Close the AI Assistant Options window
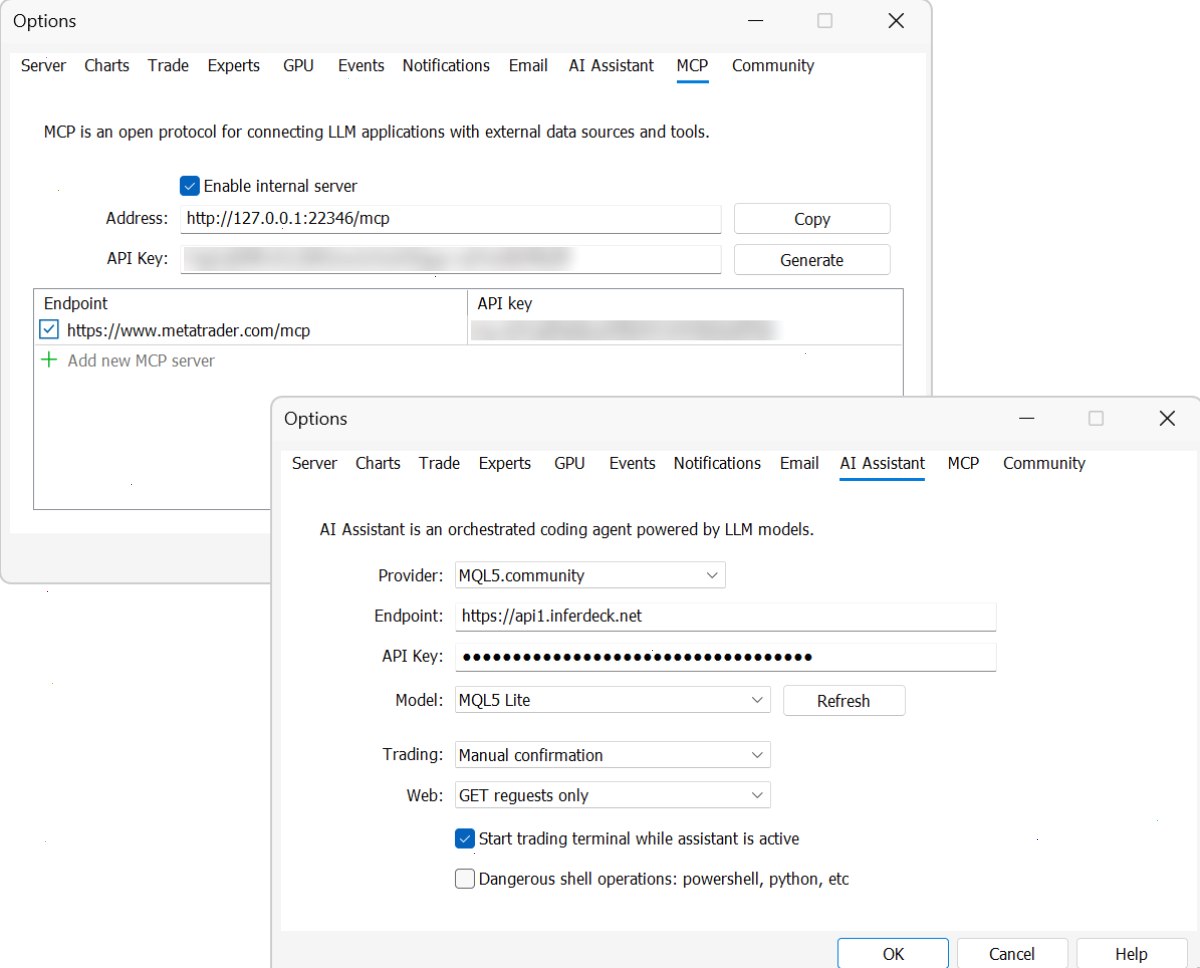This screenshot has height=968, width=1200. pos(1166,419)
